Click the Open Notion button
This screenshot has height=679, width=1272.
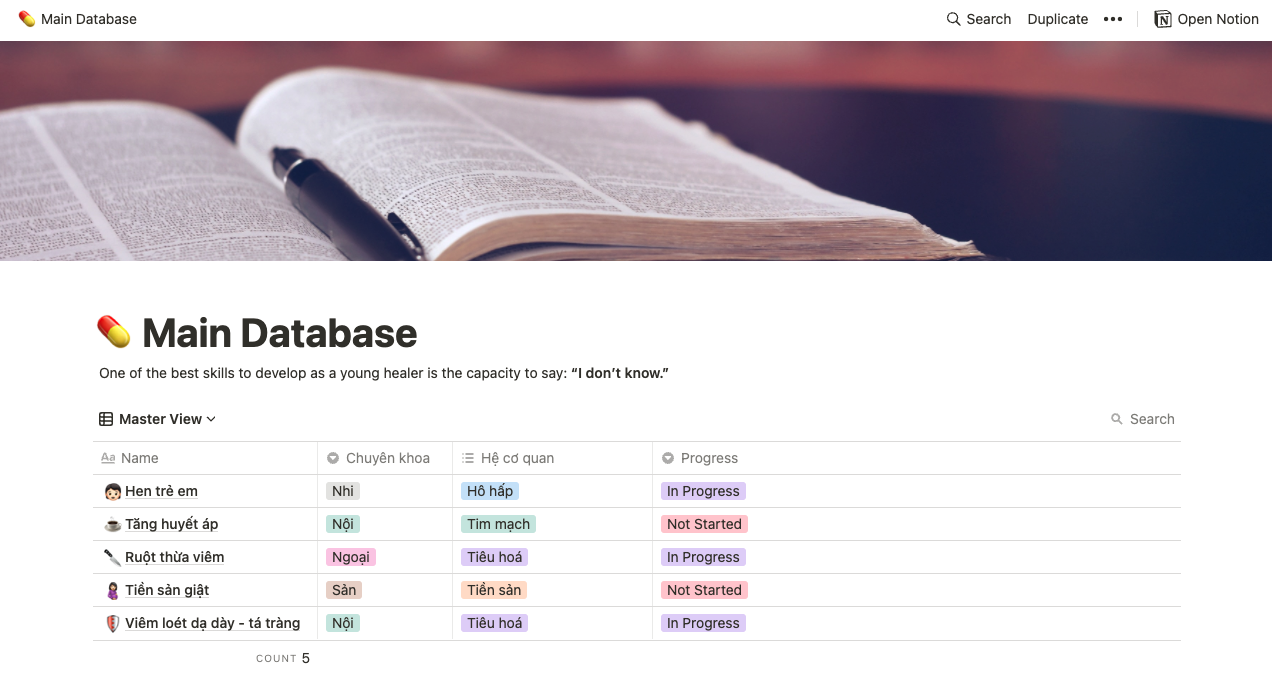pyautogui.click(x=1206, y=18)
